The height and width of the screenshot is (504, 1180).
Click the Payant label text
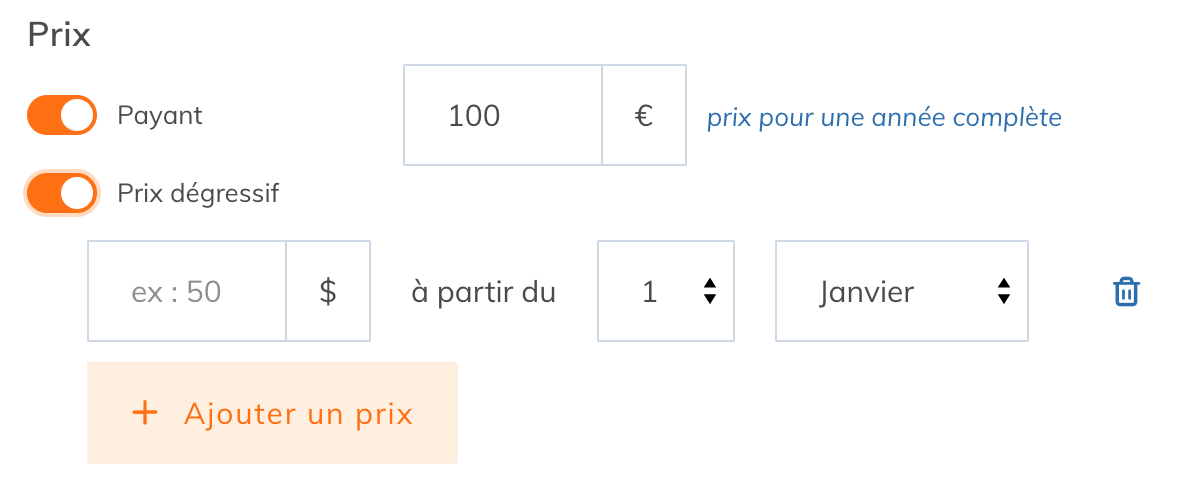[160, 116]
